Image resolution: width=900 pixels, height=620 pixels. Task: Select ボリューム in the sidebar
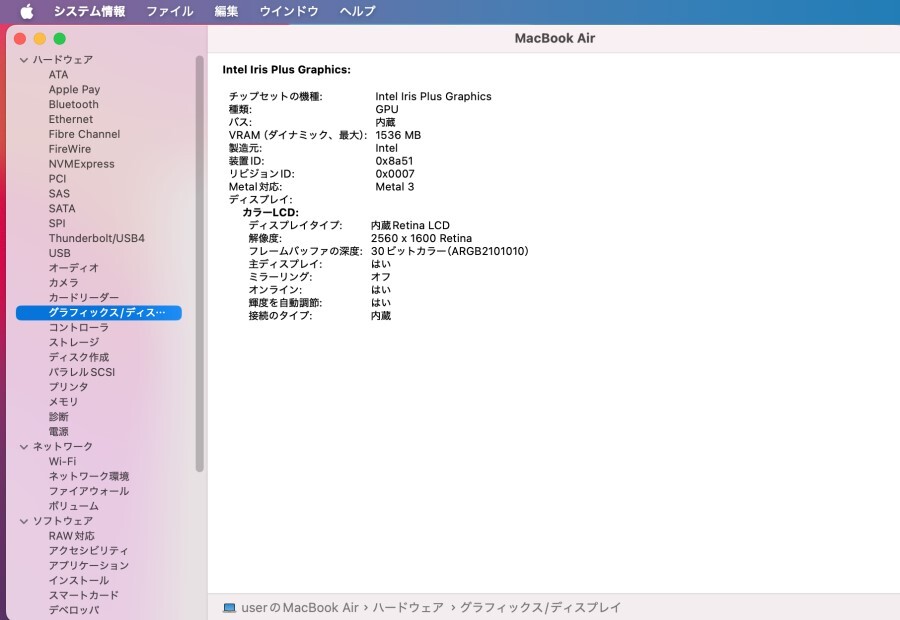[73, 506]
